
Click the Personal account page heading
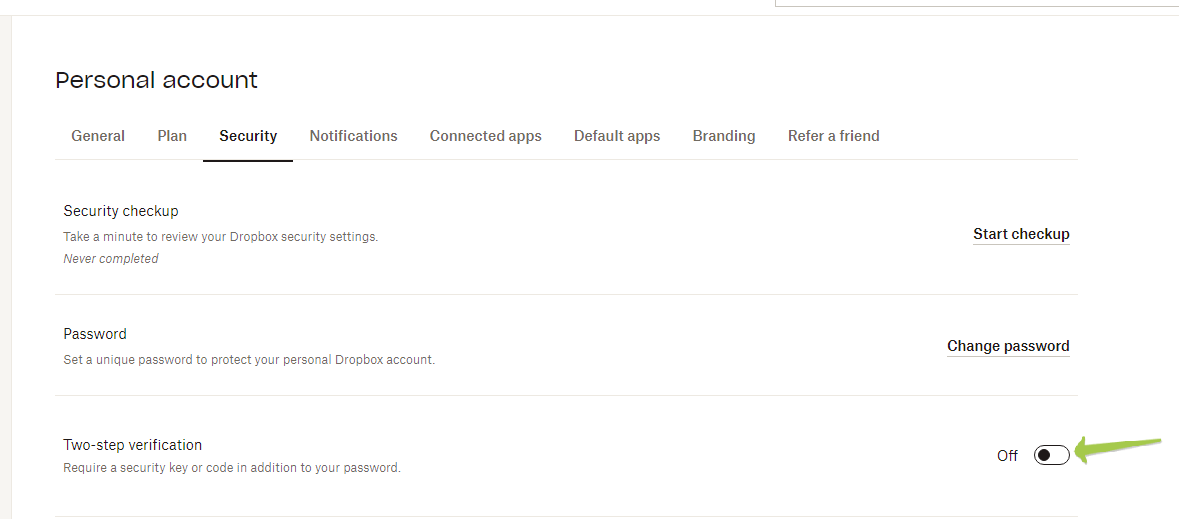coord(156,80)
